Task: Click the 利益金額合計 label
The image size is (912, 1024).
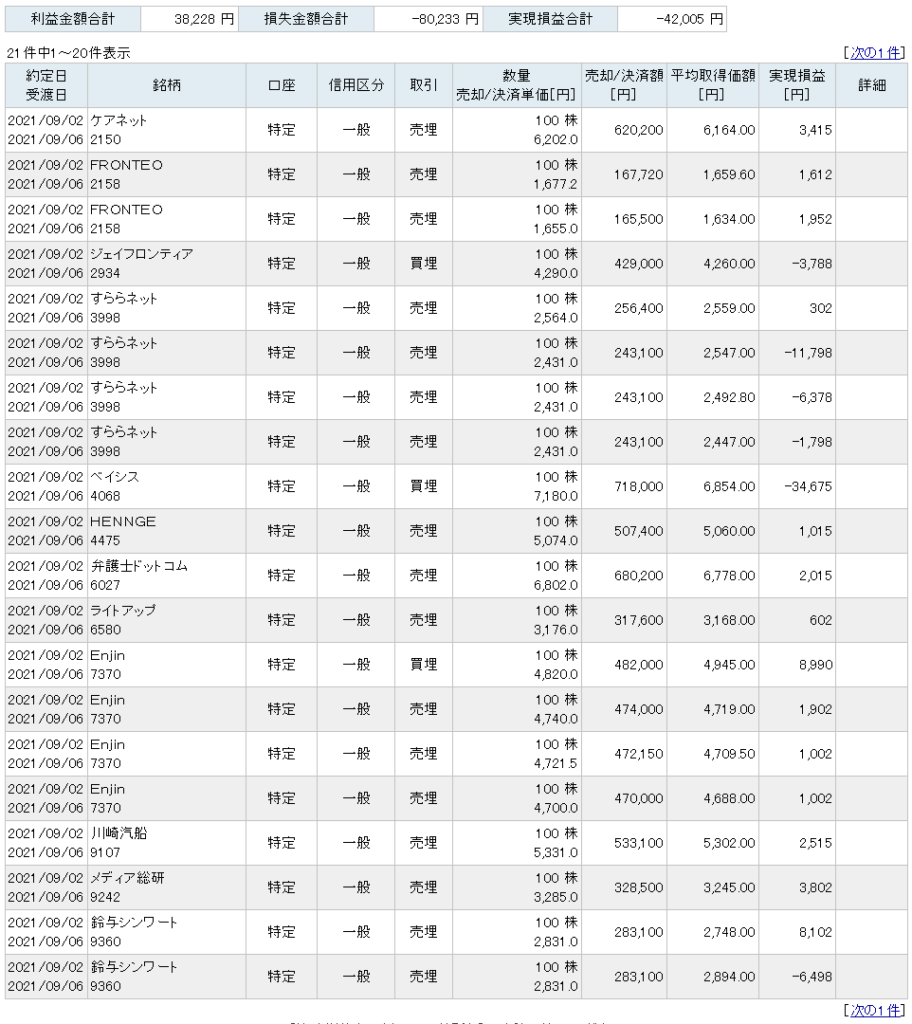Action: point(73,20)
